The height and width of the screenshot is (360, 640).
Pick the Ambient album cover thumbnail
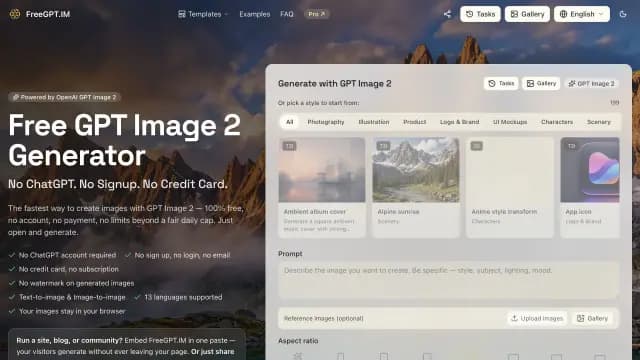click(x=322, y=170)
